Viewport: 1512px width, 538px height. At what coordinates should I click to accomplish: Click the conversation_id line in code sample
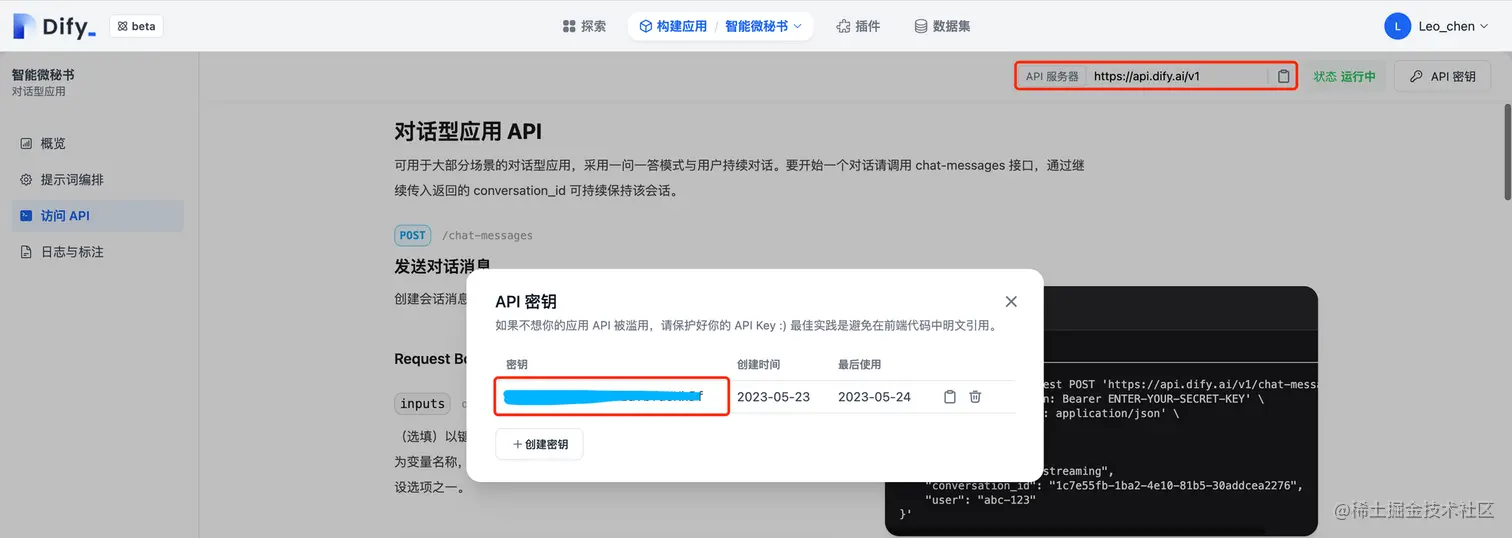[x=1112, y=486]
